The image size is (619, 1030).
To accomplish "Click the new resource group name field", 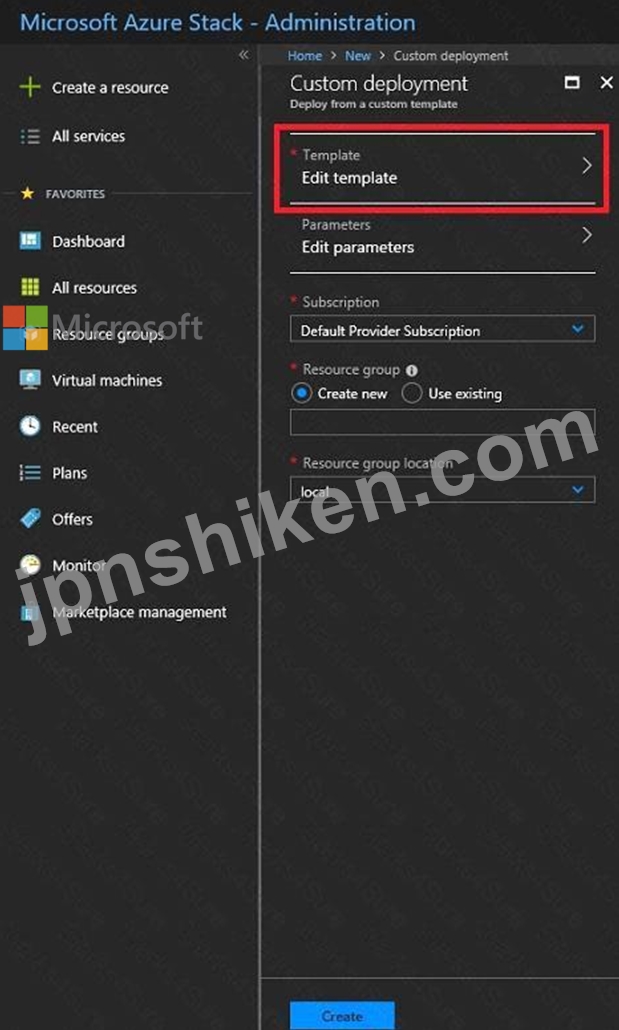I will (442, 422).
